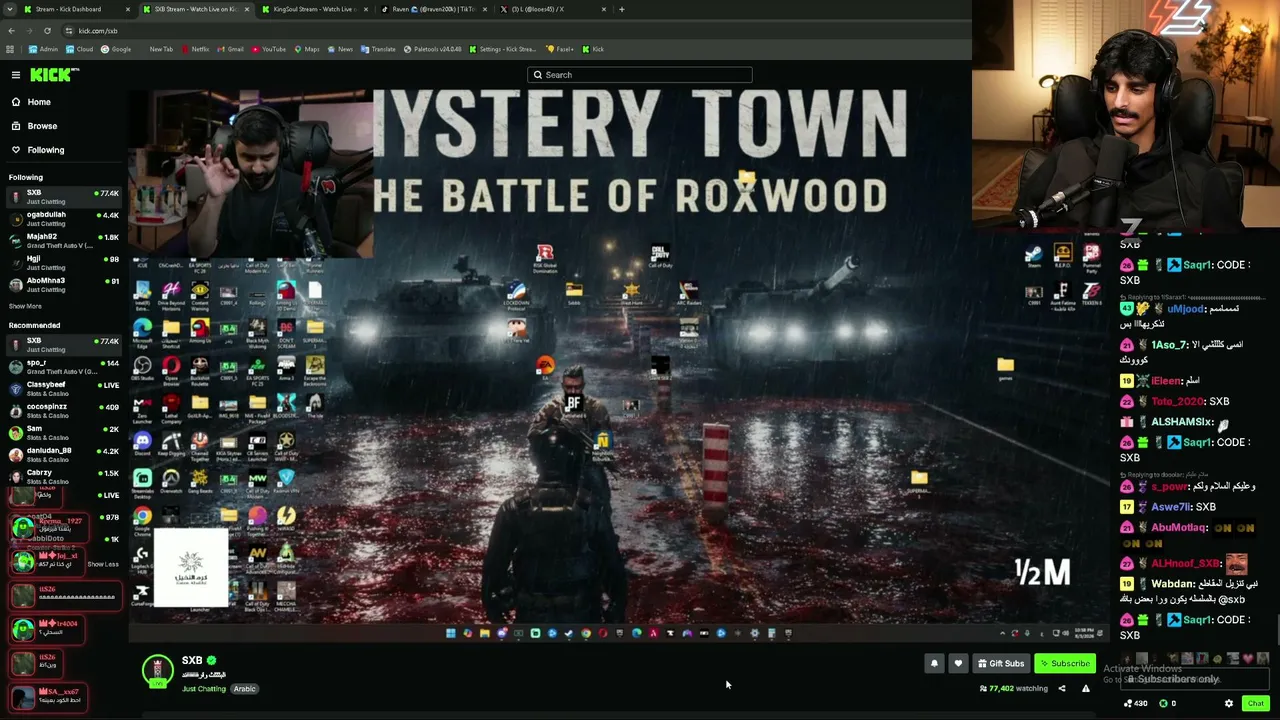Go back using the browser back arrow
Screen dimensions: 1280x720
click(11, 31)
